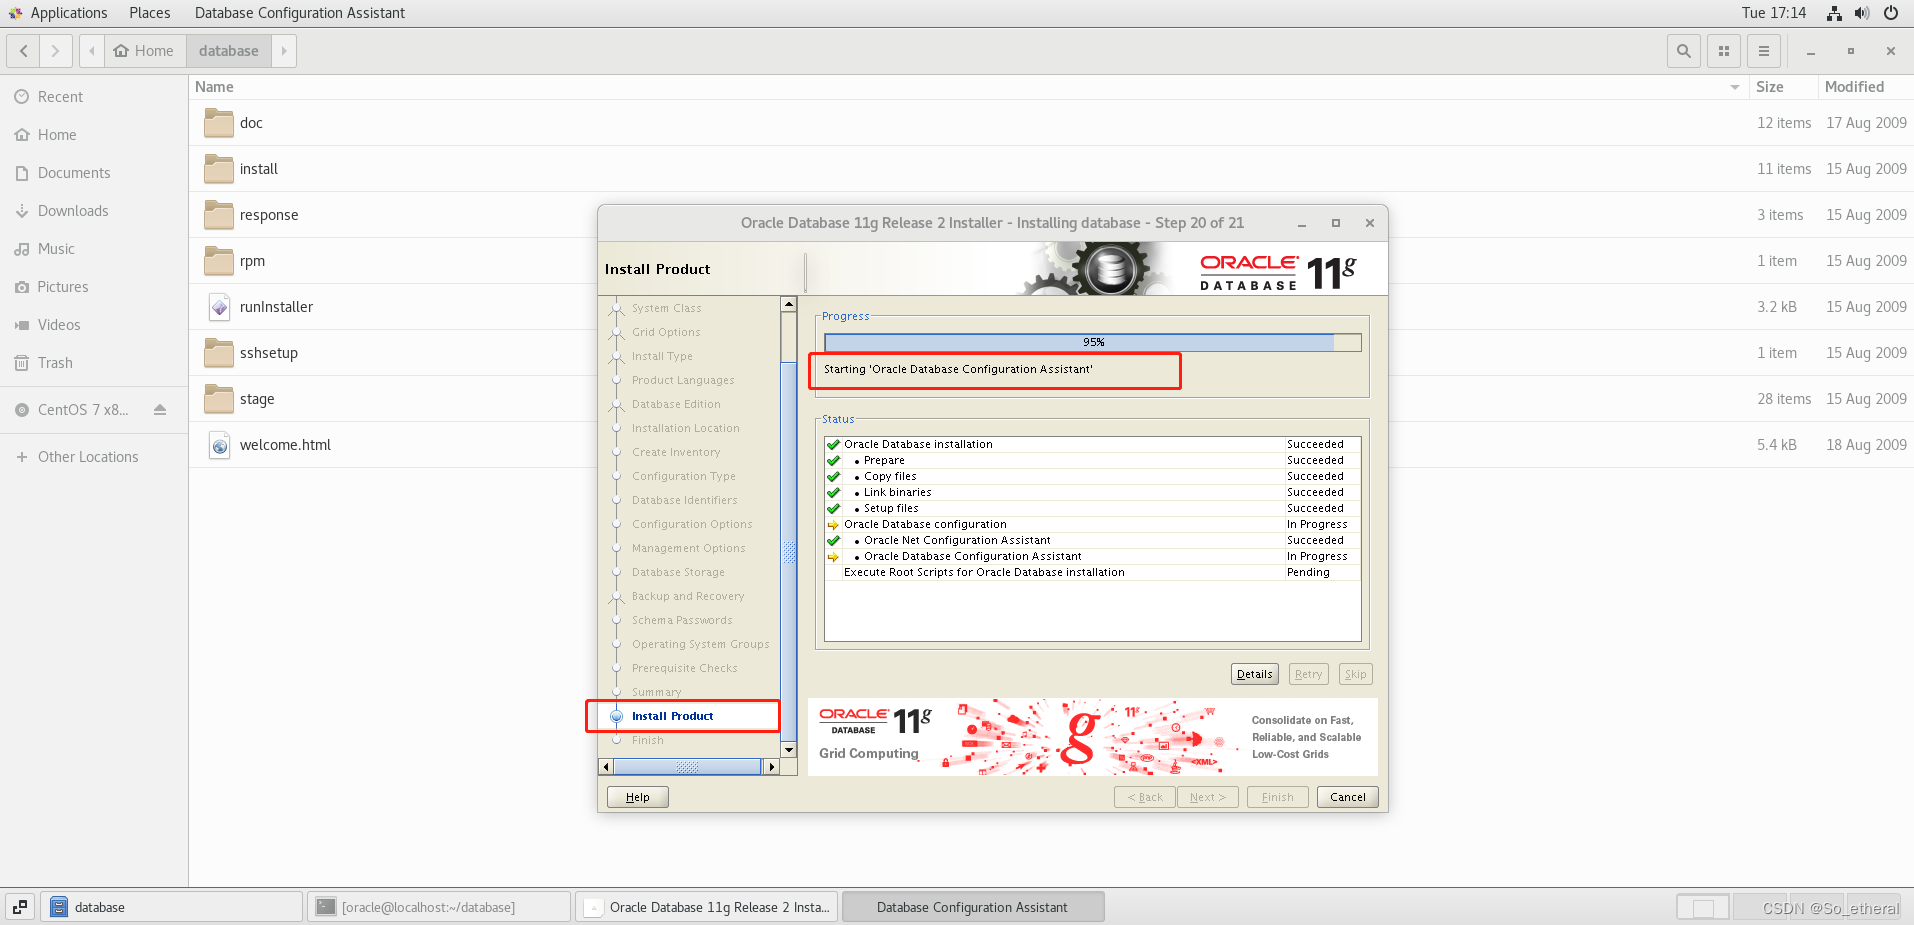Open the hamburger options menu
The image size is (1914, 925).
tap(1763, 50)
